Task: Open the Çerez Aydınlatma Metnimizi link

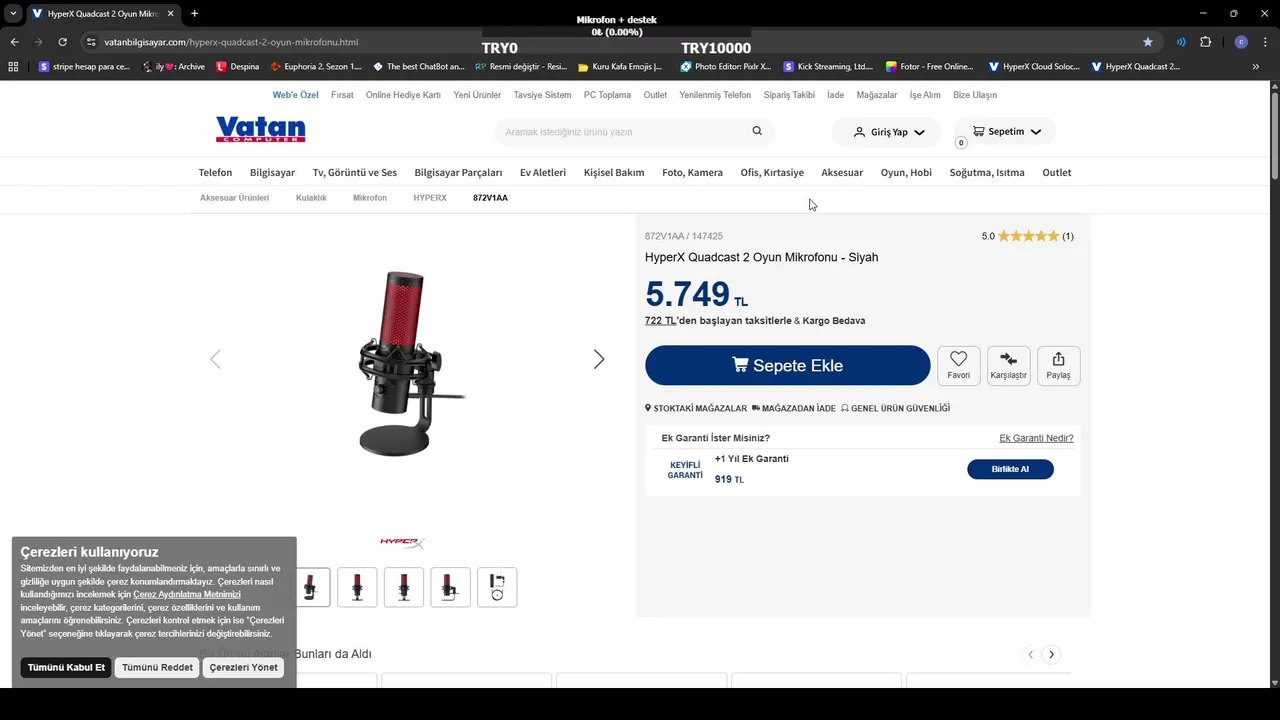Action: 187,594
